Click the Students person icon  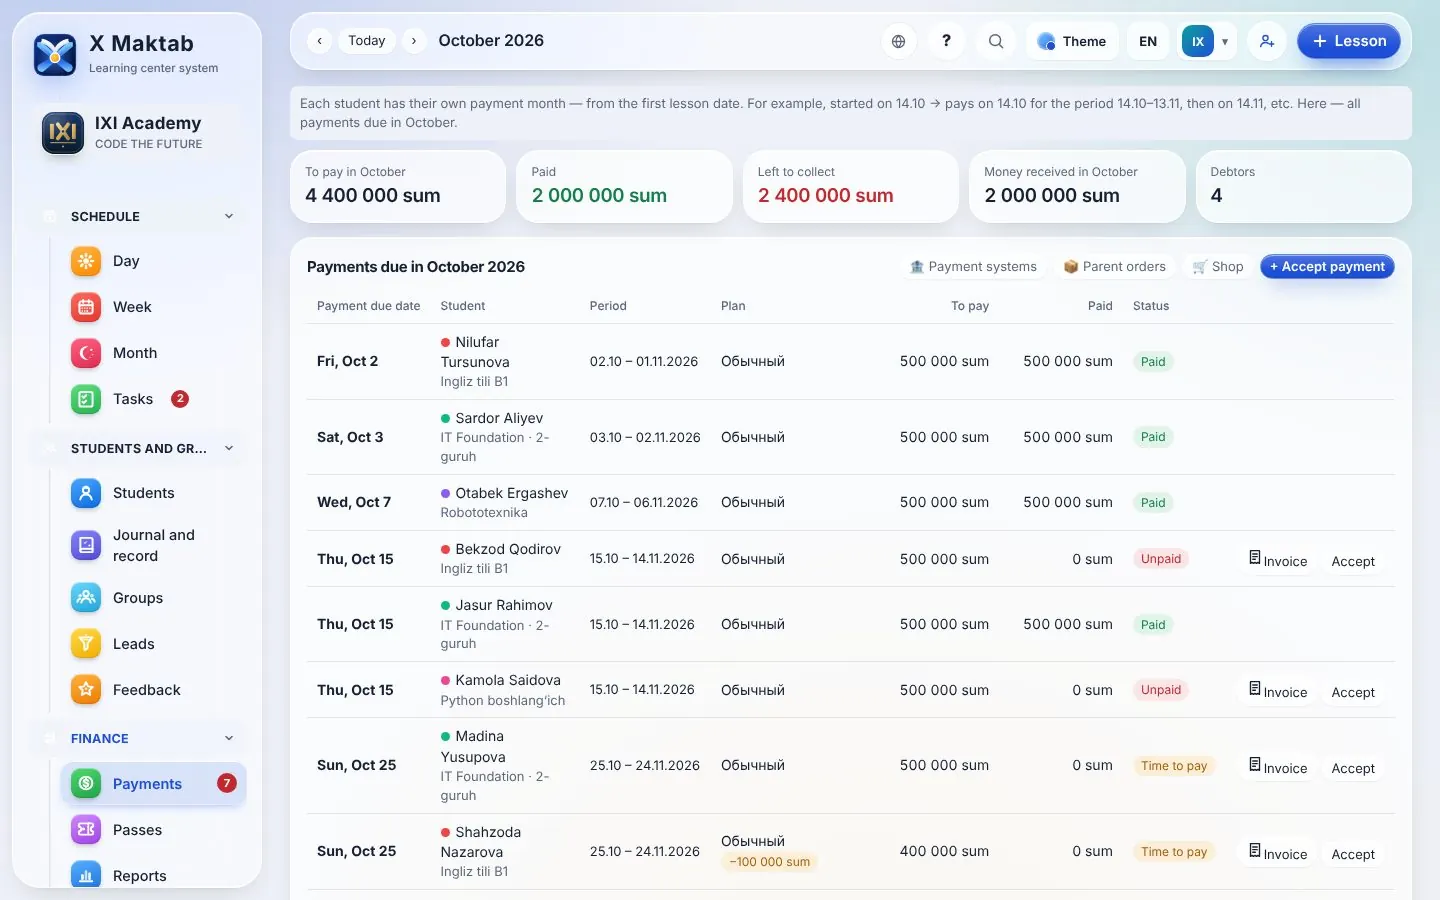(x=86, y=493)
